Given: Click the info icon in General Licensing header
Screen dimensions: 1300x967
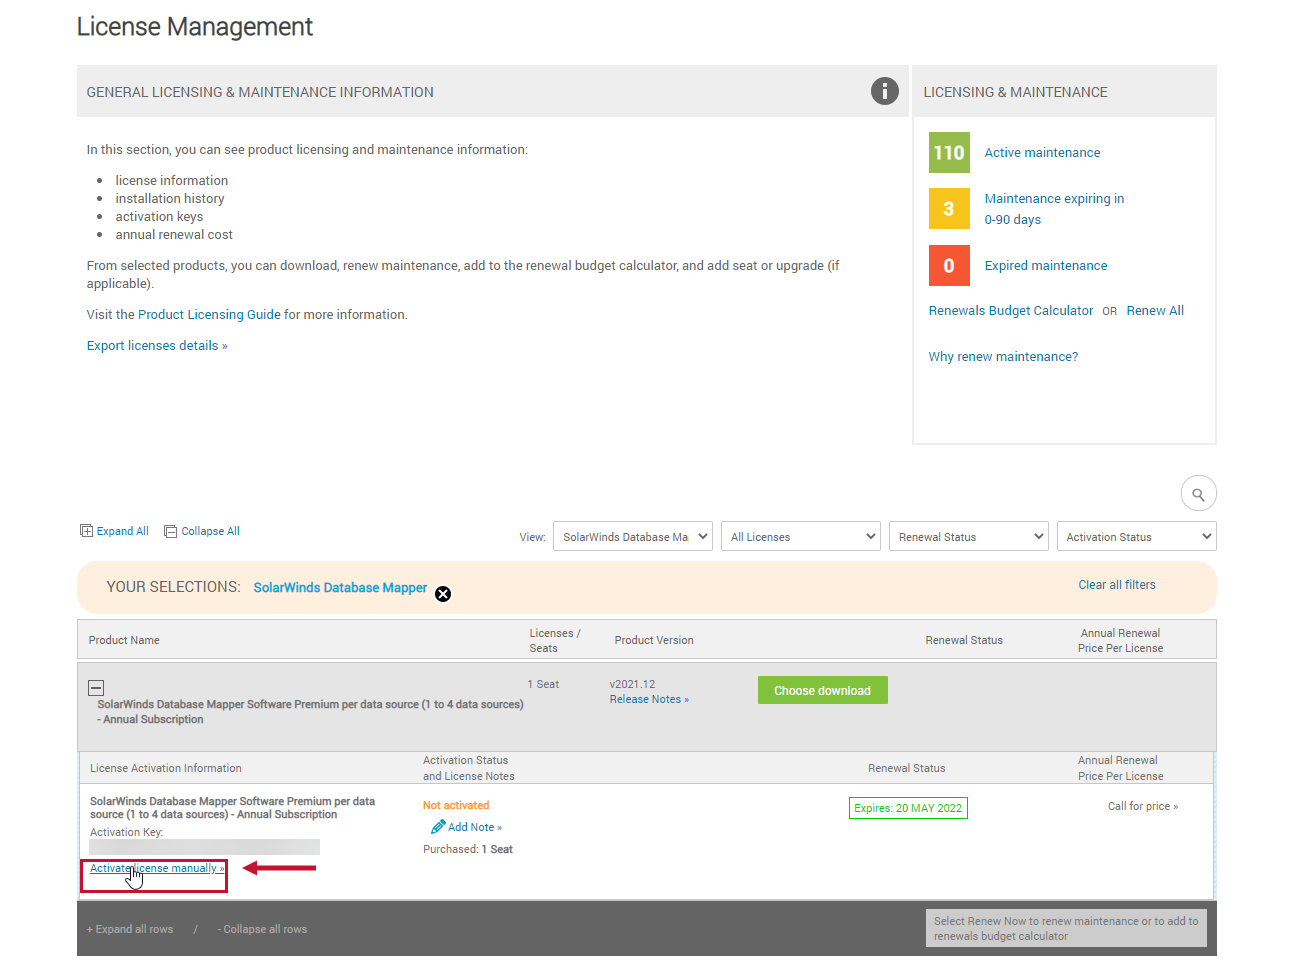Looking at the screenshot, I should tap(885, 91).
